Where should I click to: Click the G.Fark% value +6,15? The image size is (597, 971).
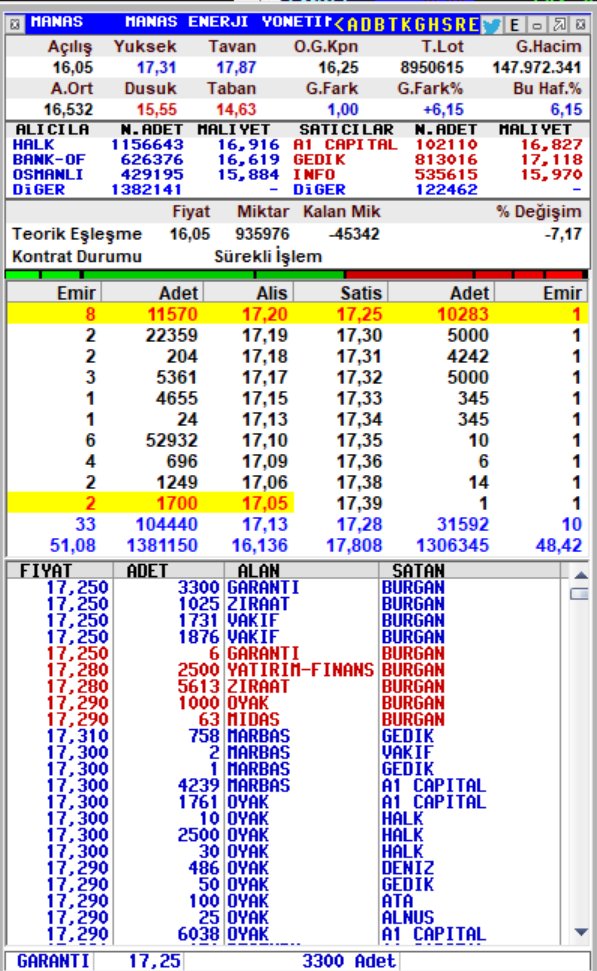(443, 109)
